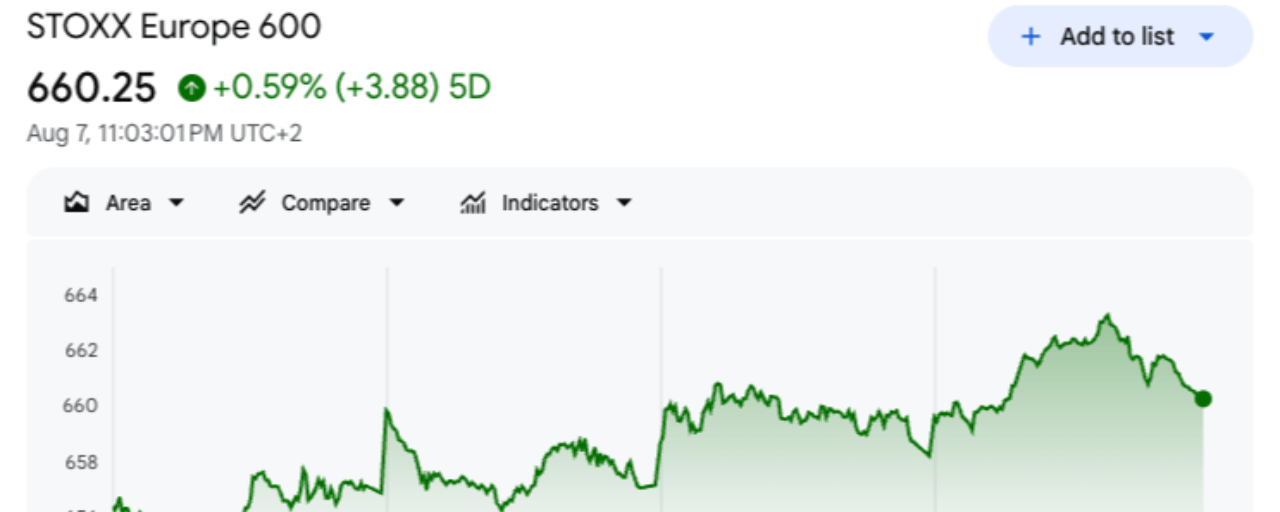
Task: Click the Aug 7 timestamp text
Action: click(164, 133)
